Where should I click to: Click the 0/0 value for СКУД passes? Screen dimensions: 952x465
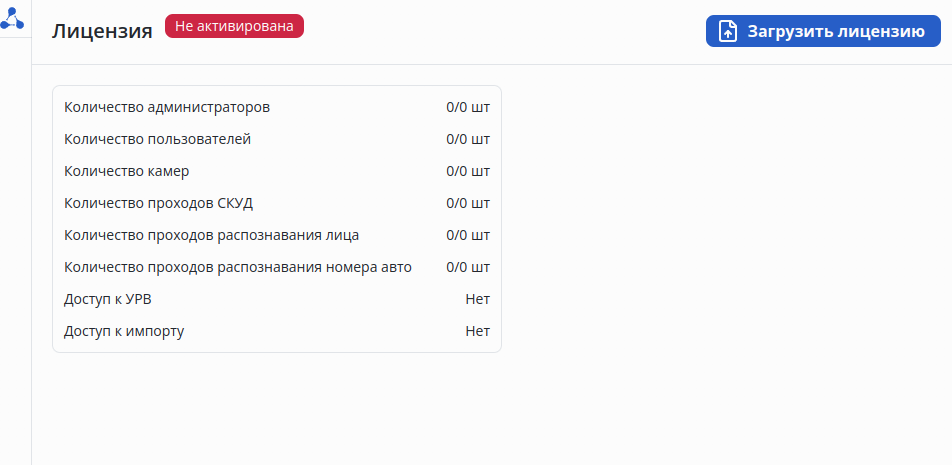pyautogui.click(x=468, y=203)
